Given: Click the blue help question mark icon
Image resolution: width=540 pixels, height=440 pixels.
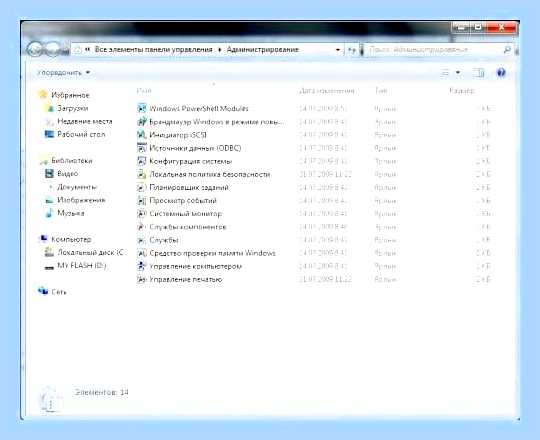Looking at the screenshot, I should tap(501, 73).
